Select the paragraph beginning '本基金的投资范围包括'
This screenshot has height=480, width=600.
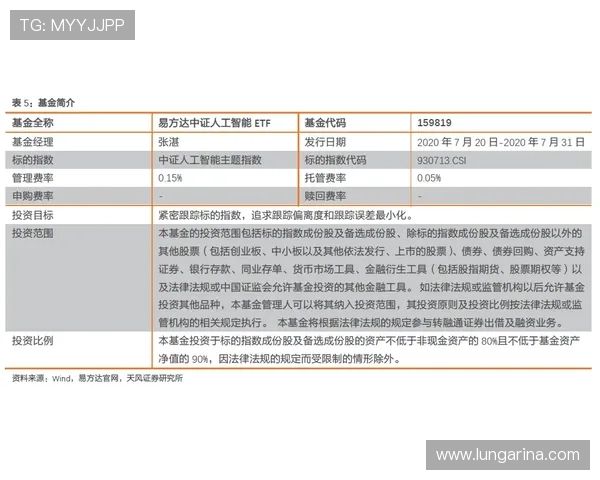371,278
